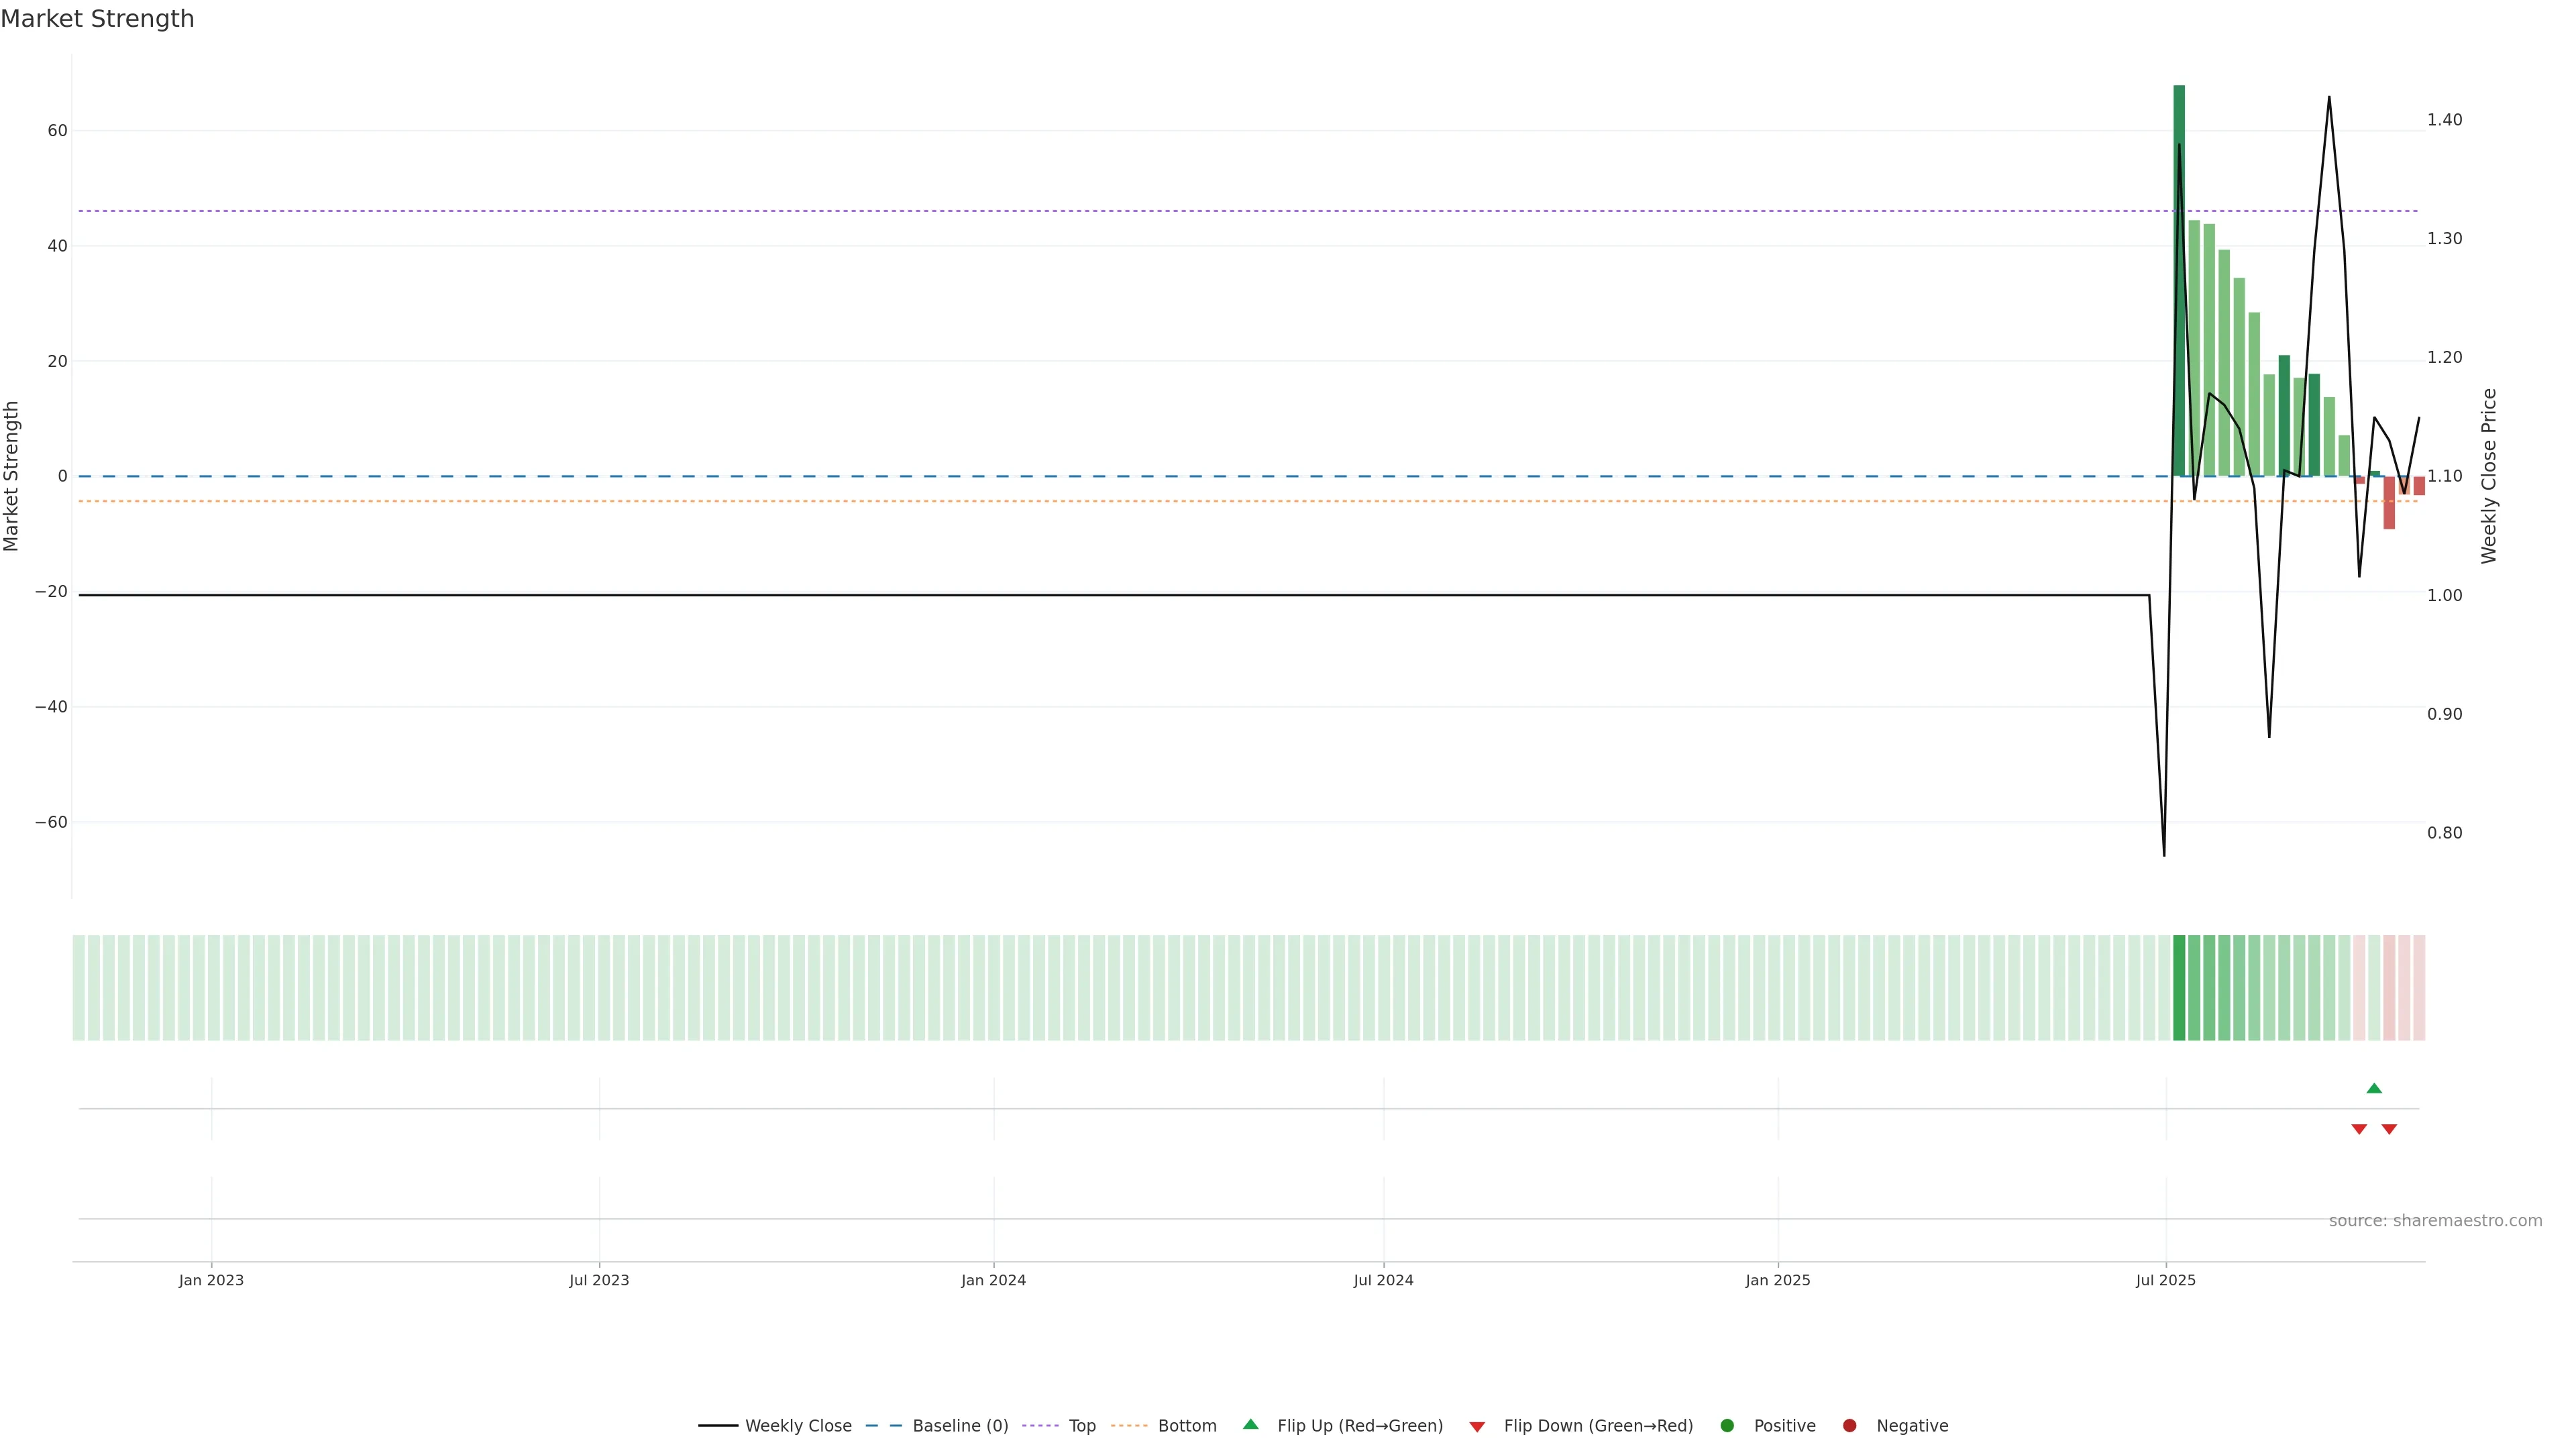Click the Negative red legend dot
This screenshot has height=1449, width=2576.
click(x=1849, y=1426)
